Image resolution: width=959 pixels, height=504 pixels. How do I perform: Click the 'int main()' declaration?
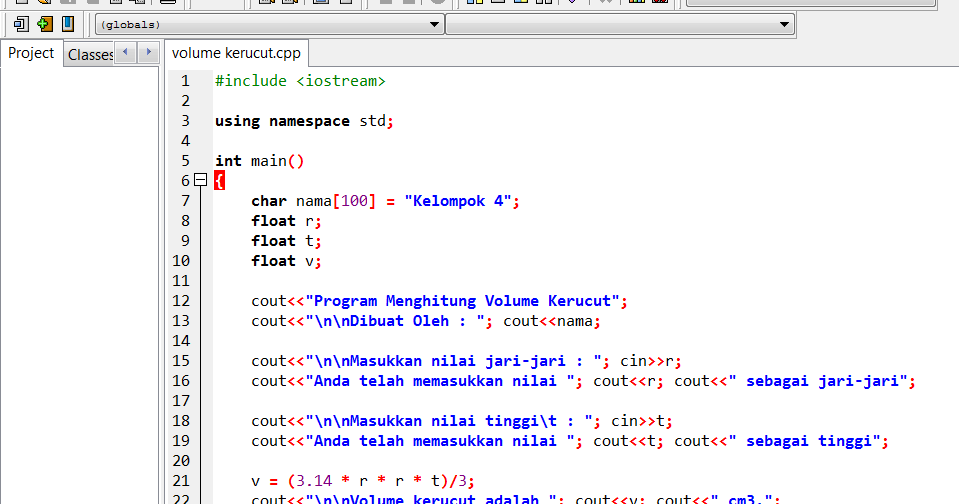point(259,161)
